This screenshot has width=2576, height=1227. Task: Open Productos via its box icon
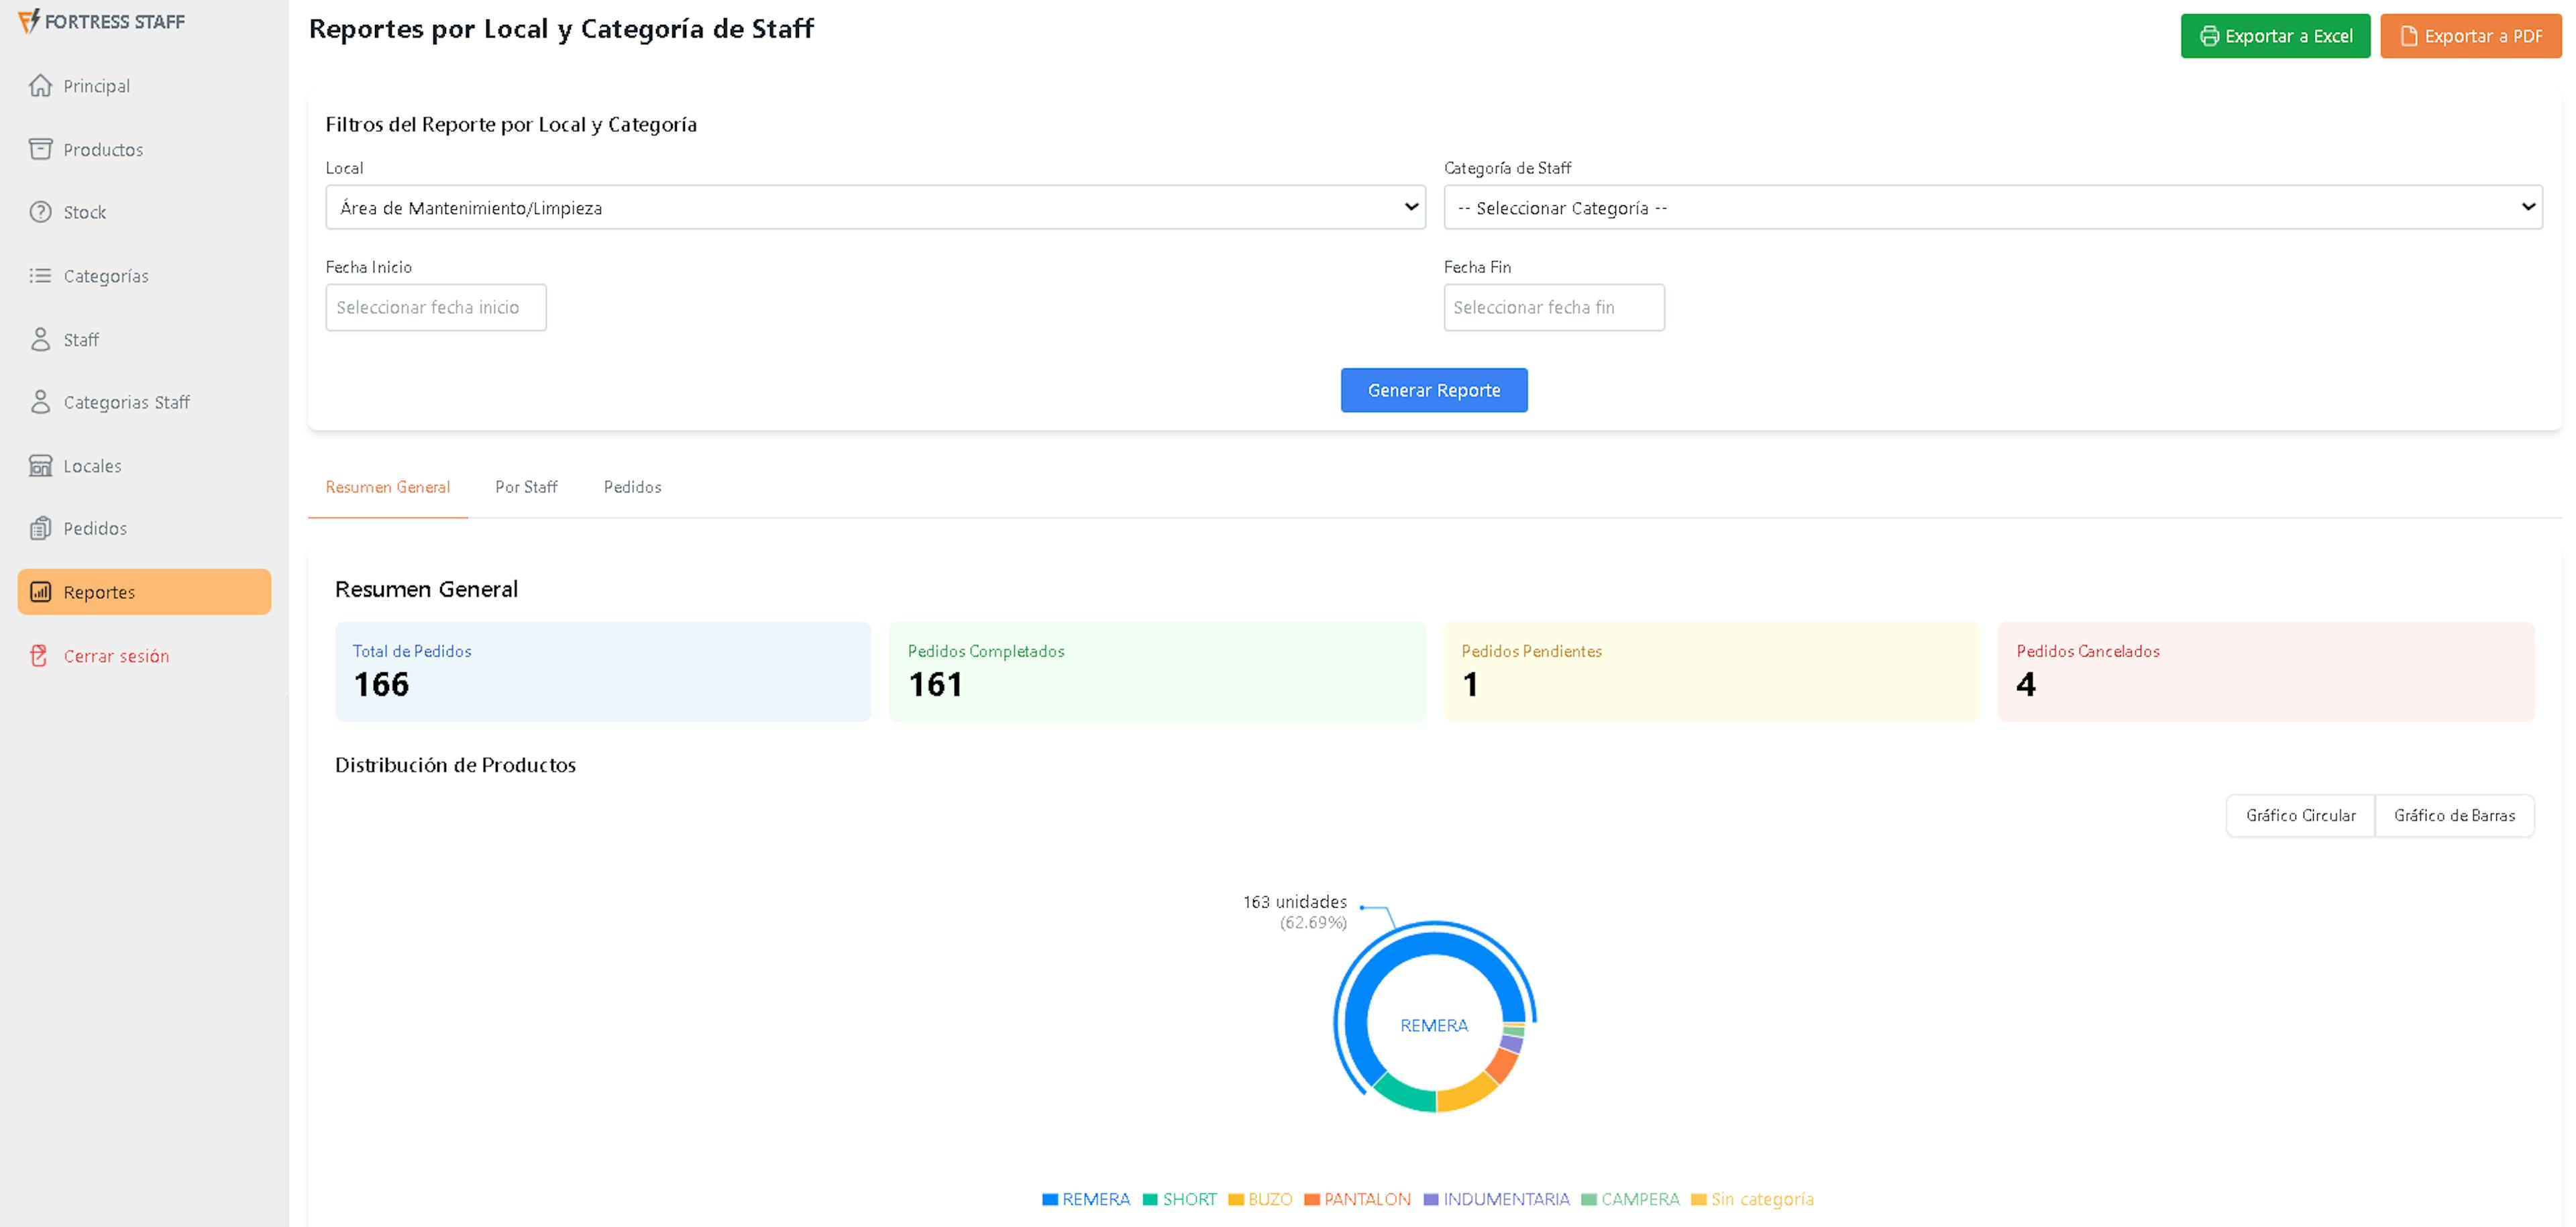point(40,149)
